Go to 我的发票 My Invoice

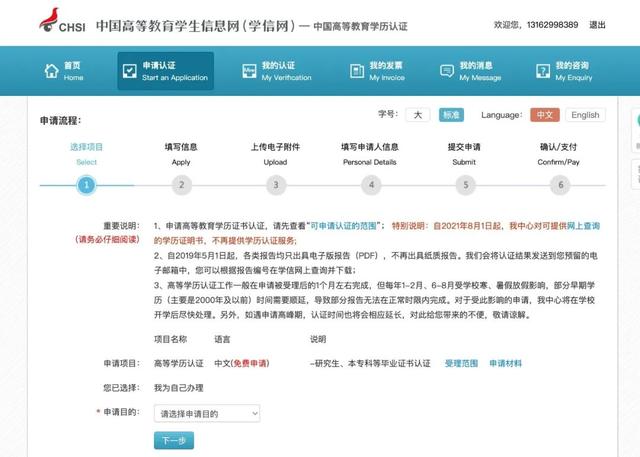coord(377,71)
